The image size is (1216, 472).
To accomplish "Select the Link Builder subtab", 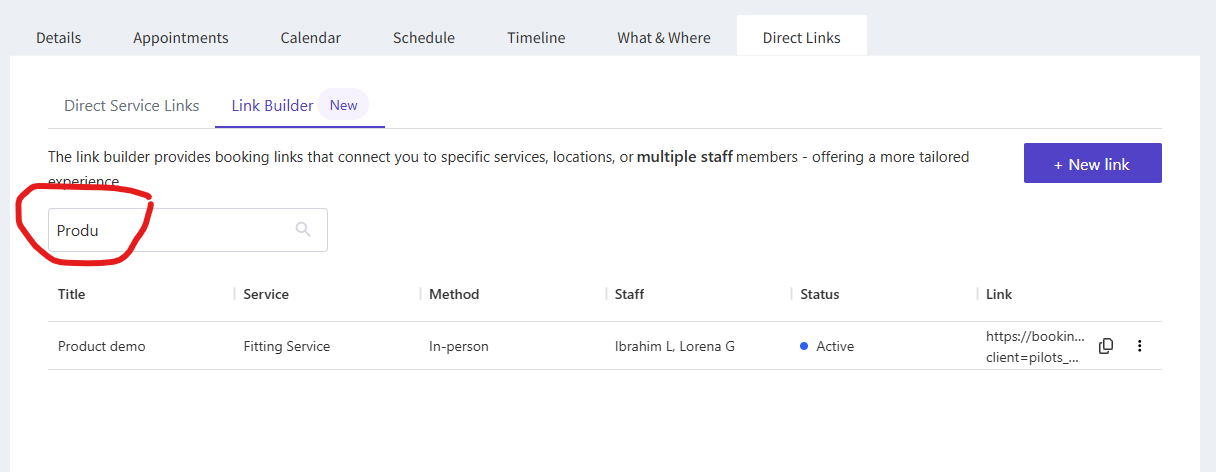I will [273, 105].
